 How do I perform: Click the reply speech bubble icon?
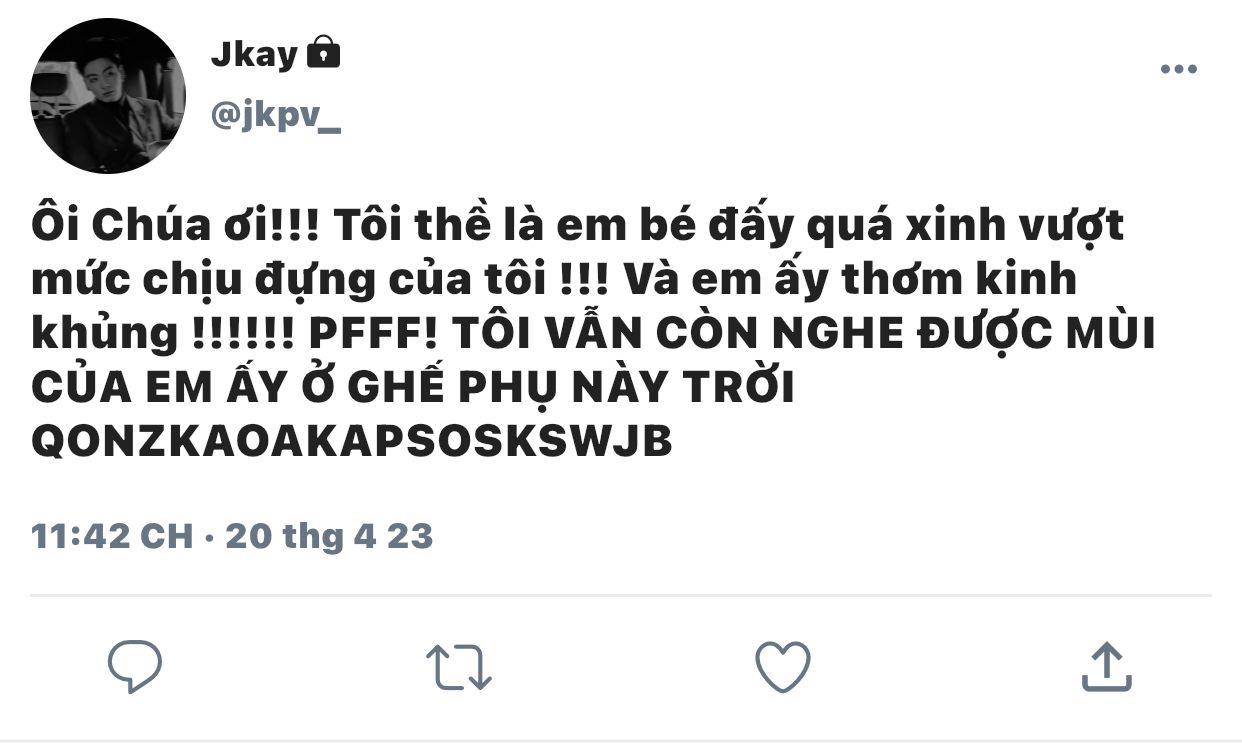coord(135,667)
